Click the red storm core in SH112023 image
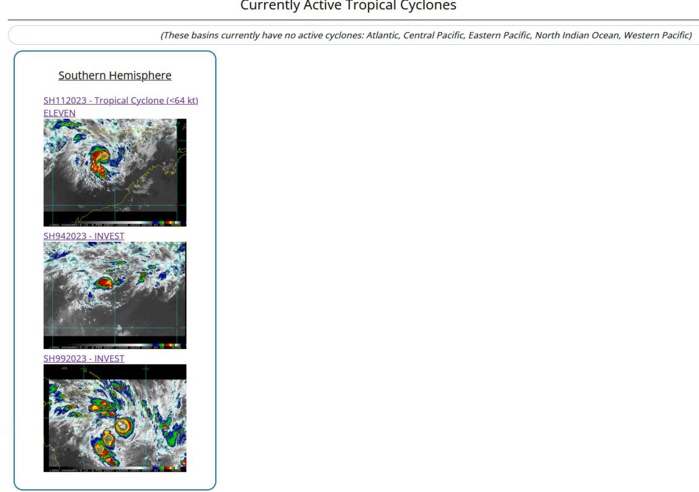Viewport: 699px width, 492px height. (99, 158)
